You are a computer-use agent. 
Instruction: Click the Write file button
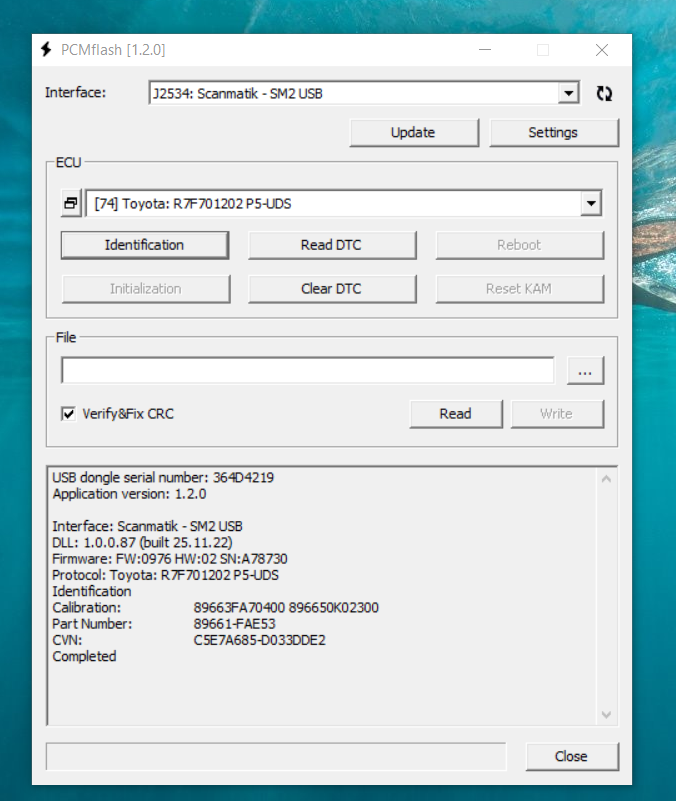[x=557, y=414]
